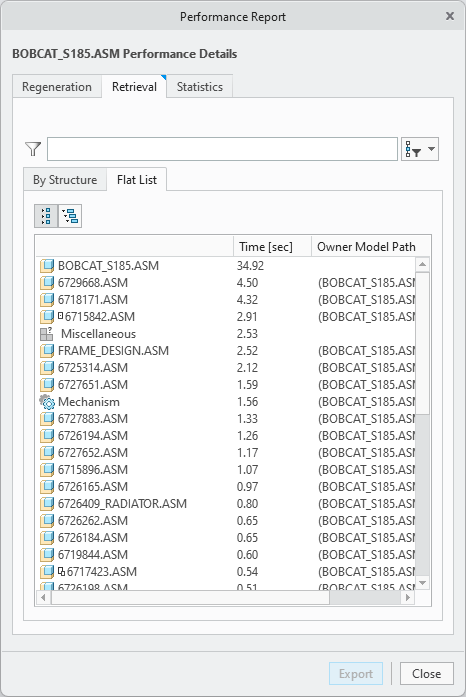Click the FRAME_DESIGN.ASM assembly icon

pyautogui.click(x=47, y=351)
